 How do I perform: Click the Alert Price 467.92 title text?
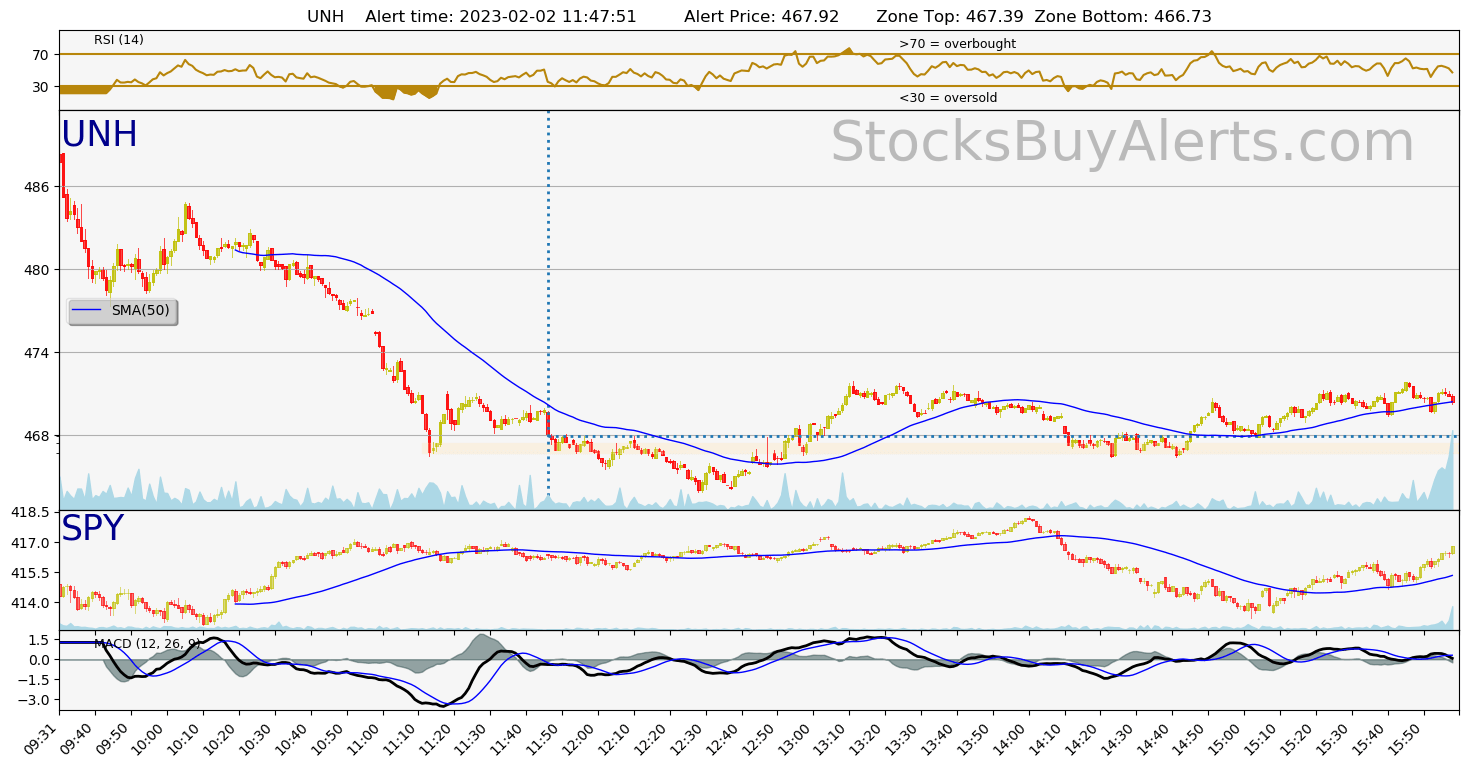[761, 17]
